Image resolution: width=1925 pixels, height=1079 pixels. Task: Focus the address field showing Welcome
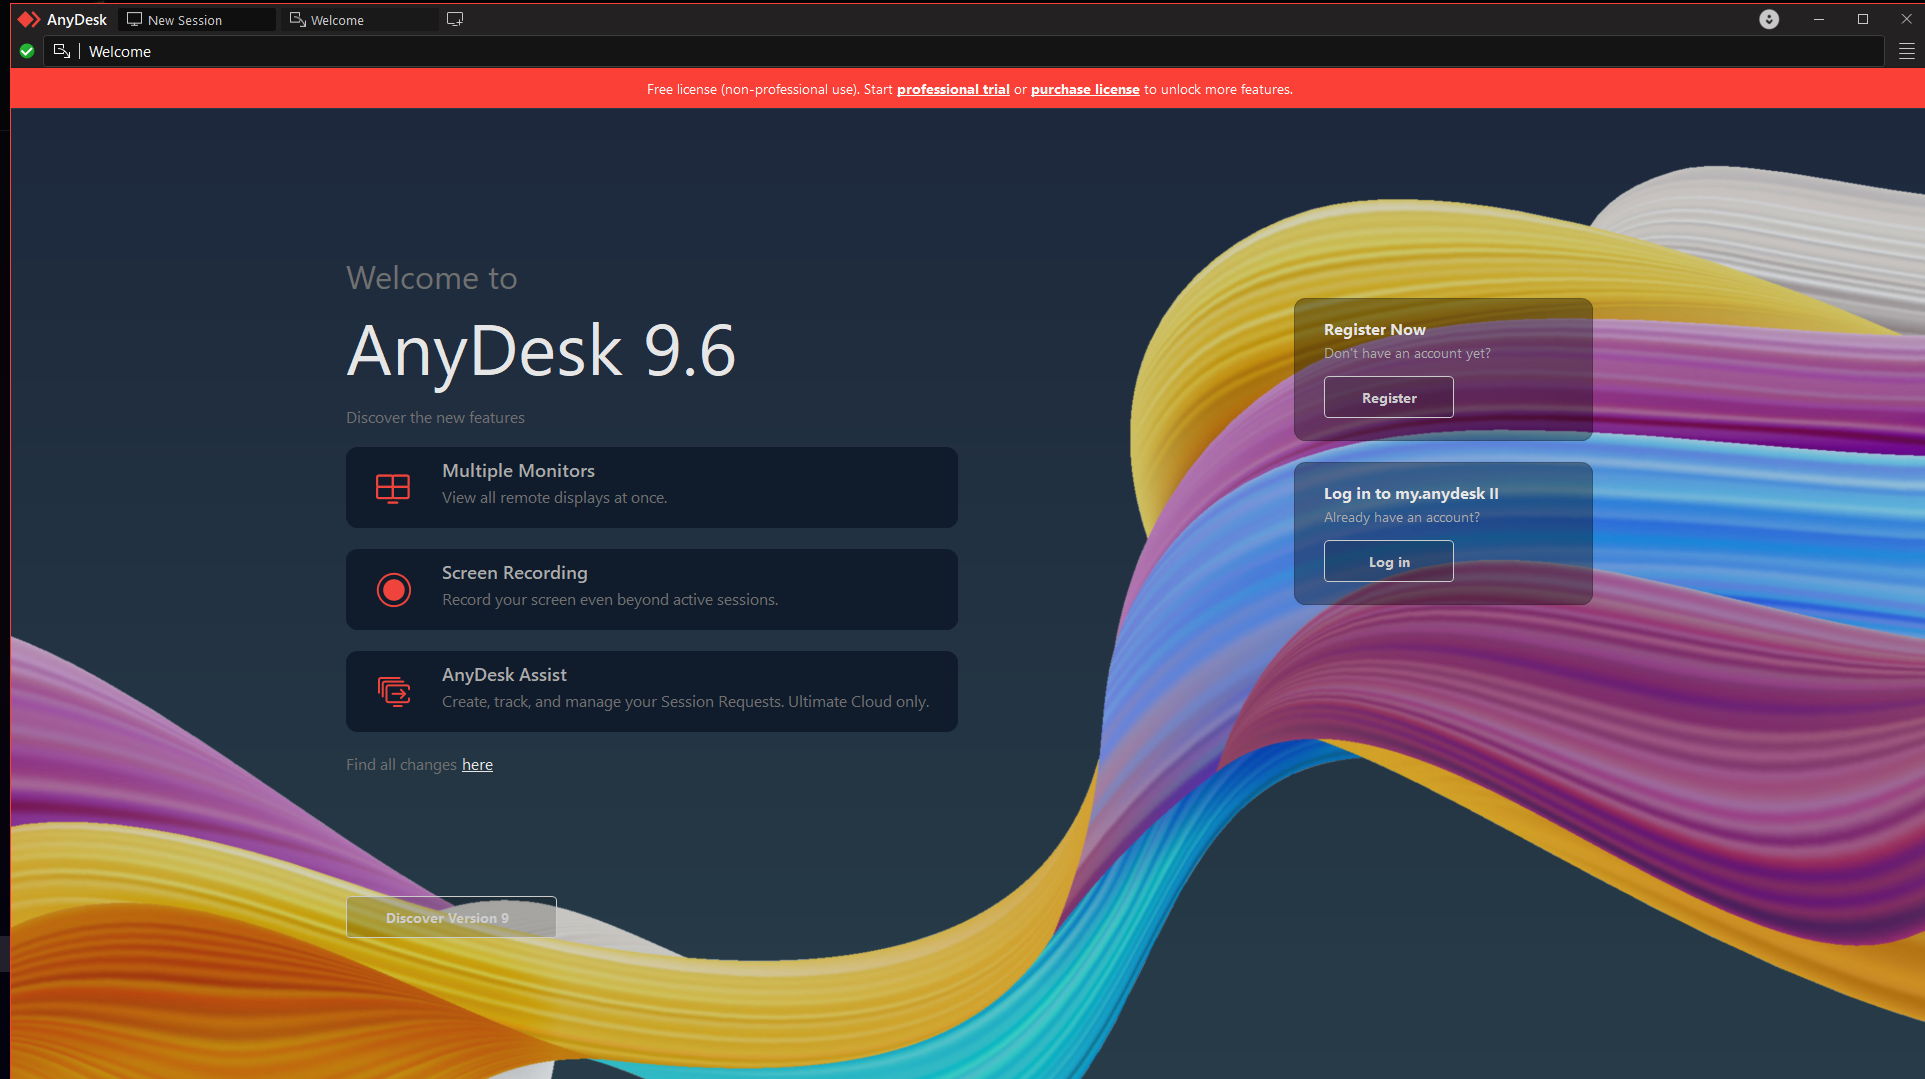pyautogui.click(x=964, y=51)
